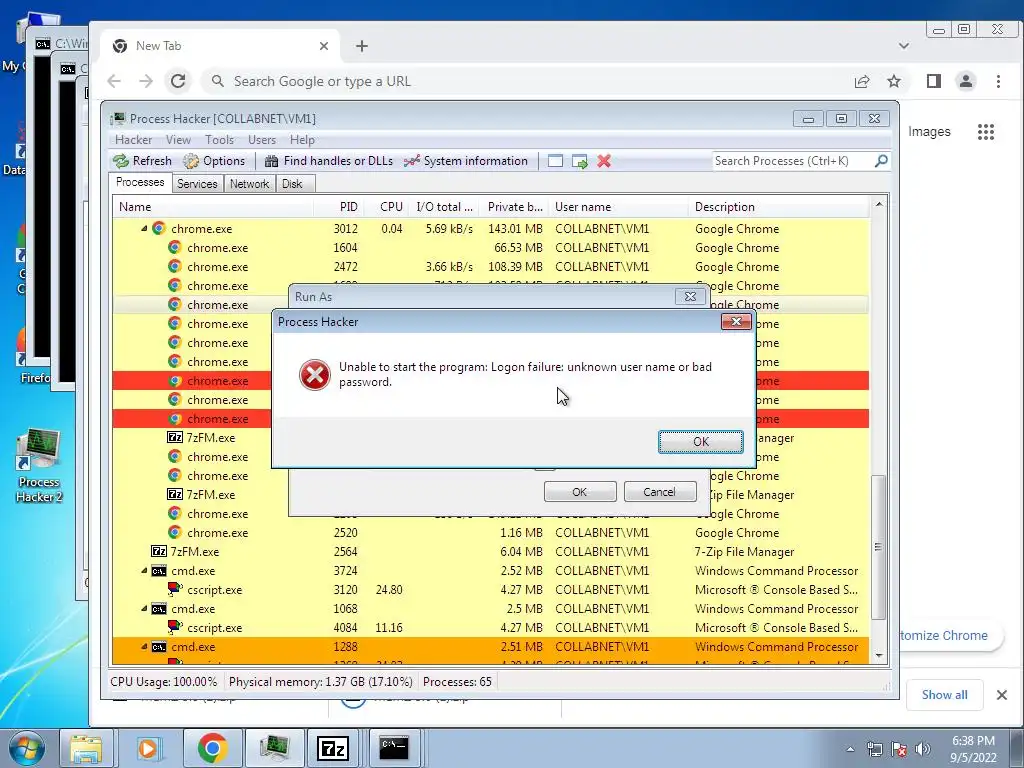Select chrome.exe row with PID 1604
The image size is (1024, 768).
click(x=490, y=248)
